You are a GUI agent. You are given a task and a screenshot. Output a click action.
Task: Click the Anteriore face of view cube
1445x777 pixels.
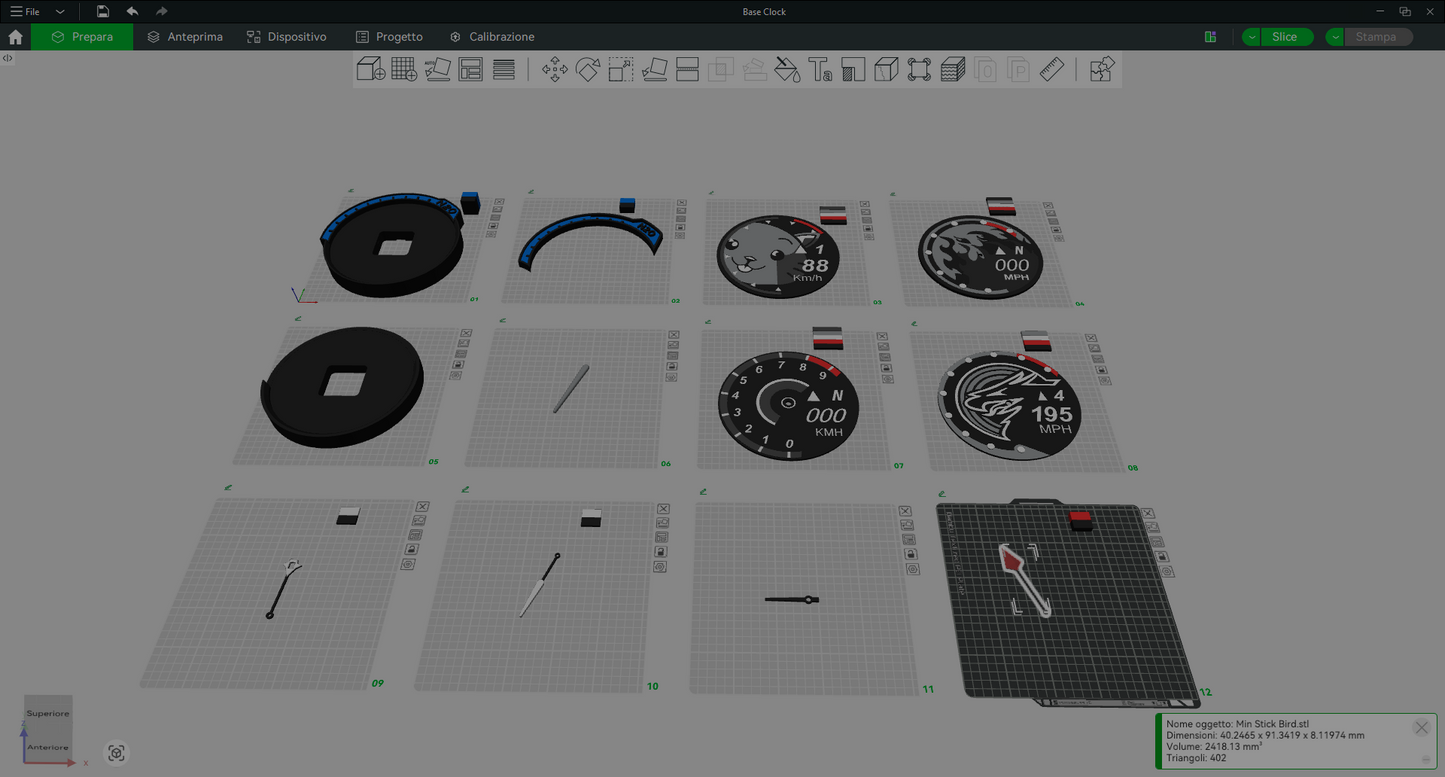tap(48, 747)
